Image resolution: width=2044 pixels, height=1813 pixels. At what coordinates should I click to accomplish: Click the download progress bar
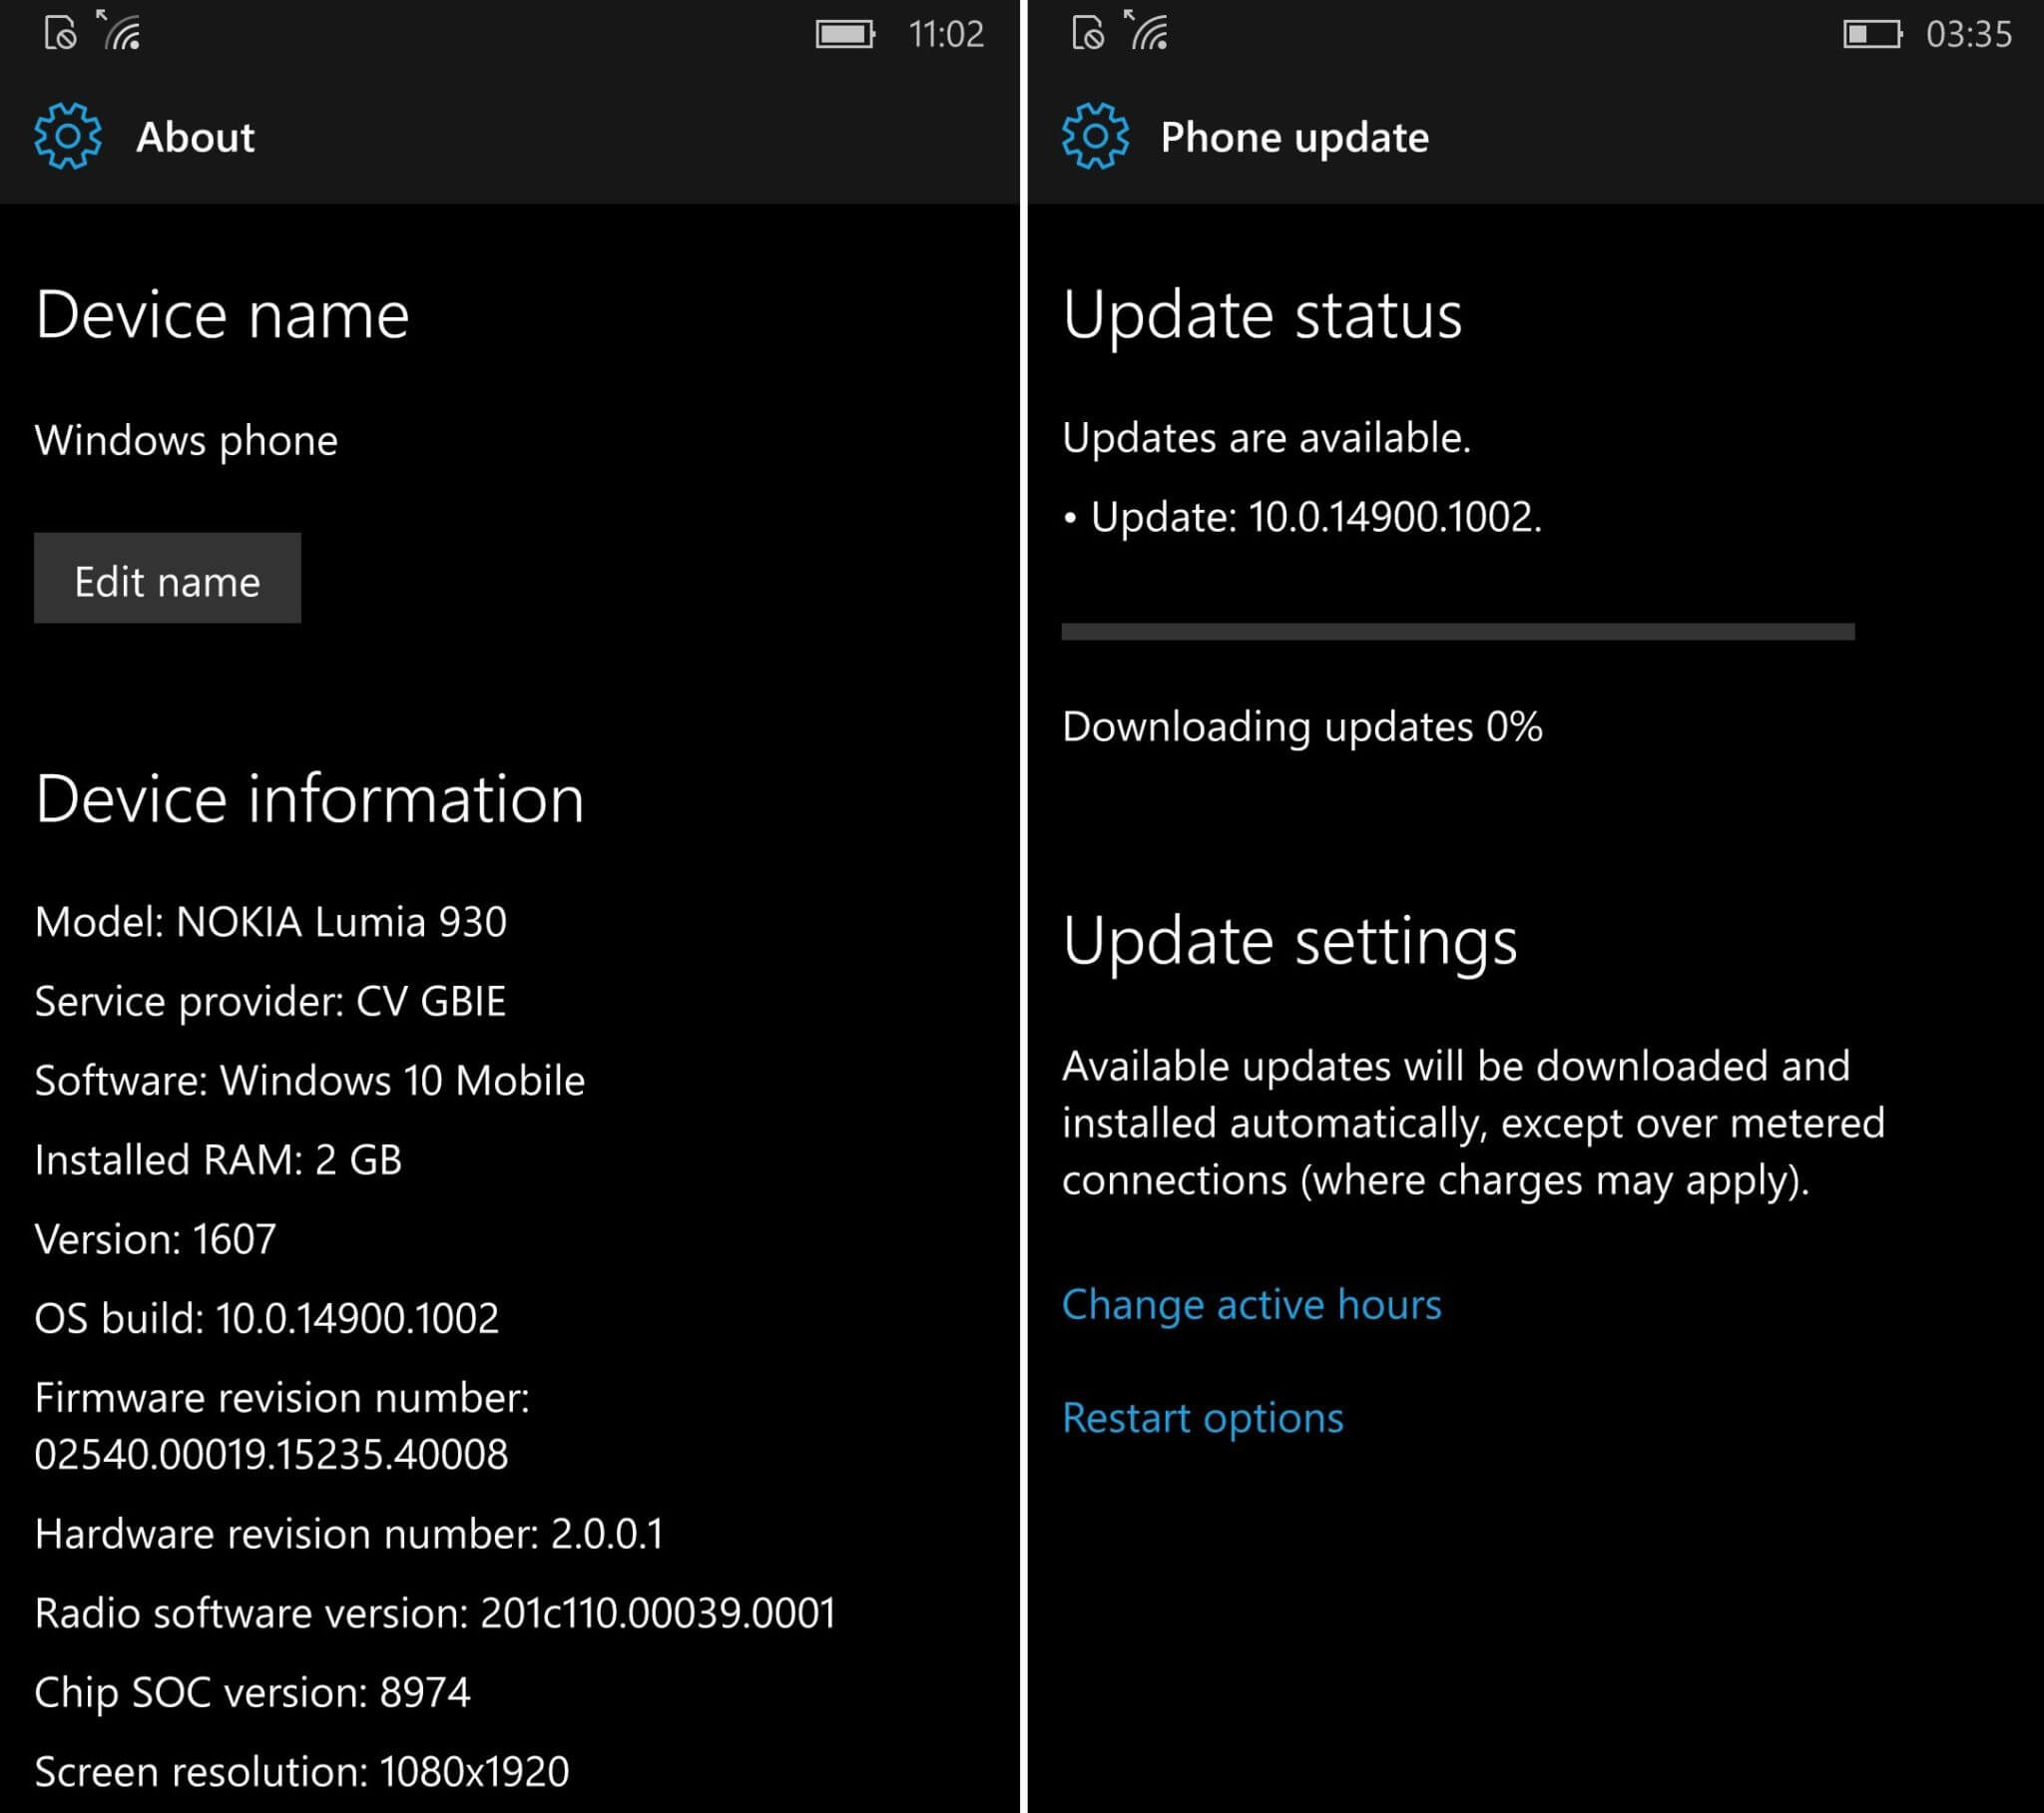(x=1458, y=631)
